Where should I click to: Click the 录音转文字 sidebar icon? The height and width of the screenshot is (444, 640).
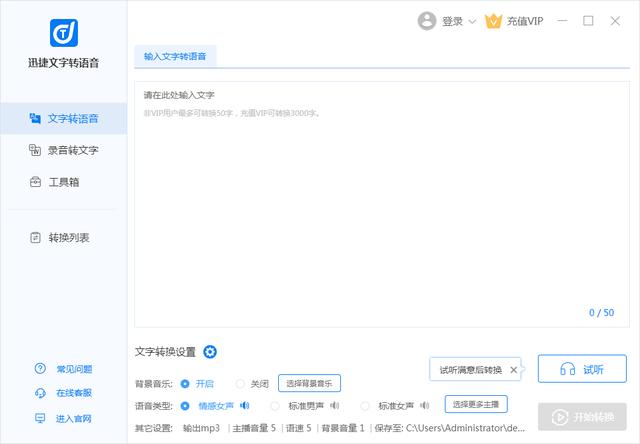35,150
